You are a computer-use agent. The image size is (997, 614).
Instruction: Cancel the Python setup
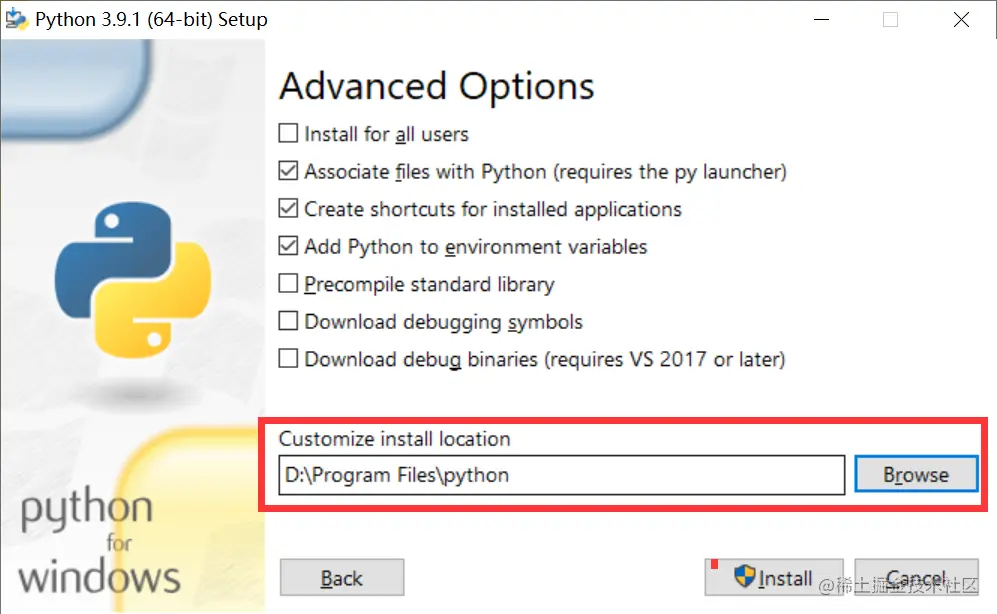point(916,578)
